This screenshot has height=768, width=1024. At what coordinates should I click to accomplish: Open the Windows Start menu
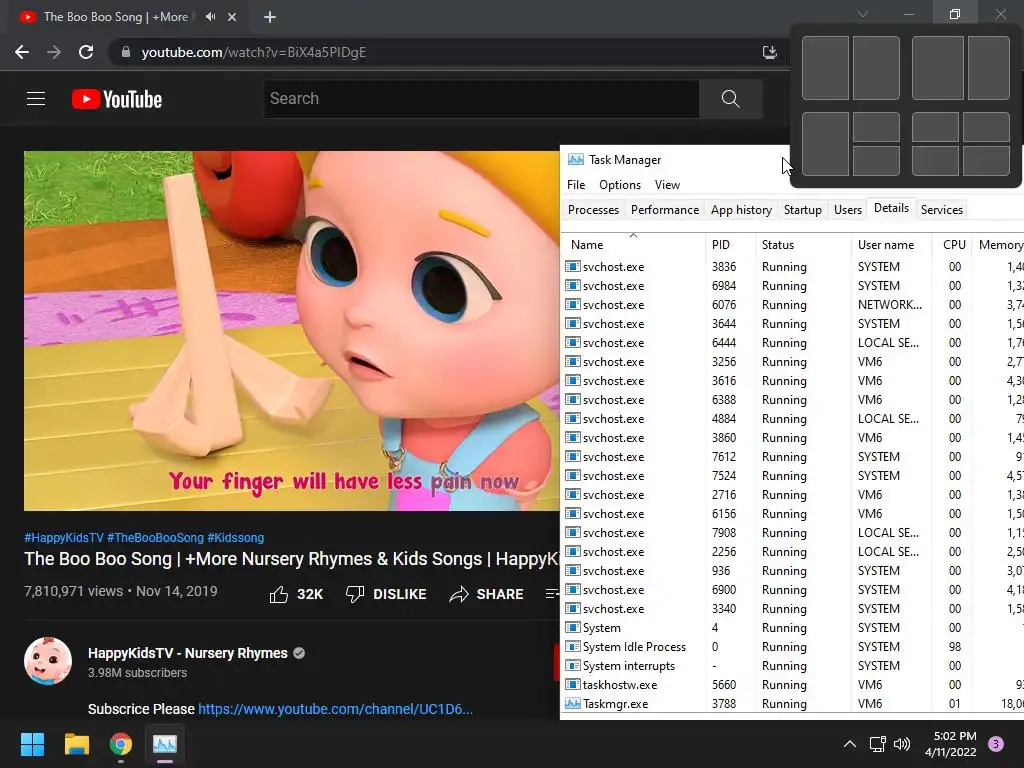(x=32, y=744)
